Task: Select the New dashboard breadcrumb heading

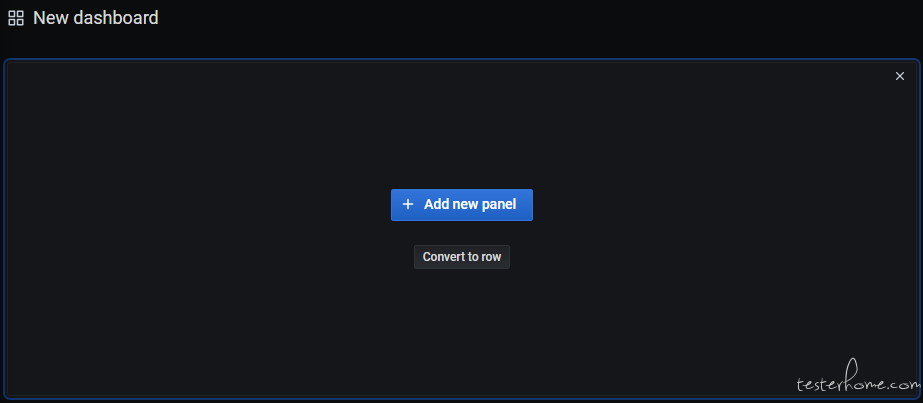Action: pyautogui.click(x=95, y=18)
